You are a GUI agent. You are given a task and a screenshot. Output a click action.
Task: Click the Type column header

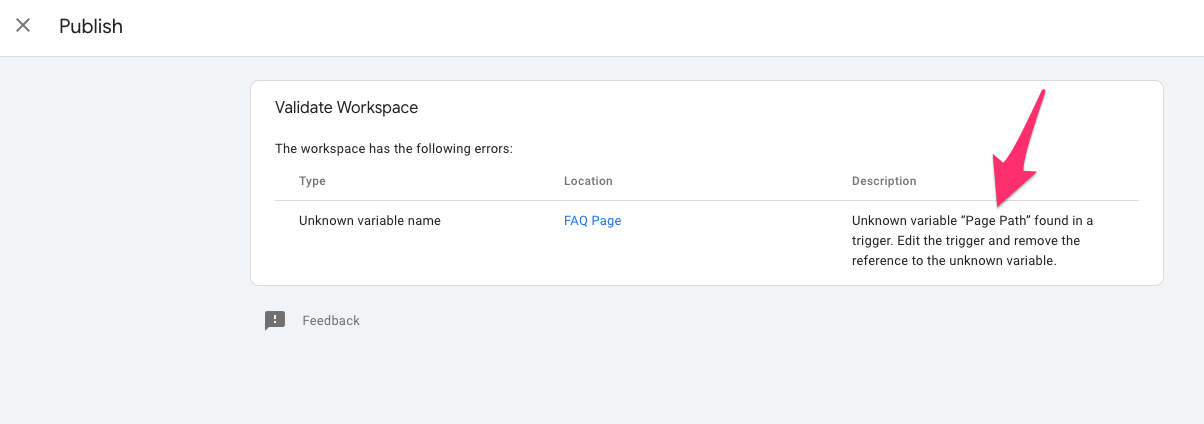pos(312,181)
